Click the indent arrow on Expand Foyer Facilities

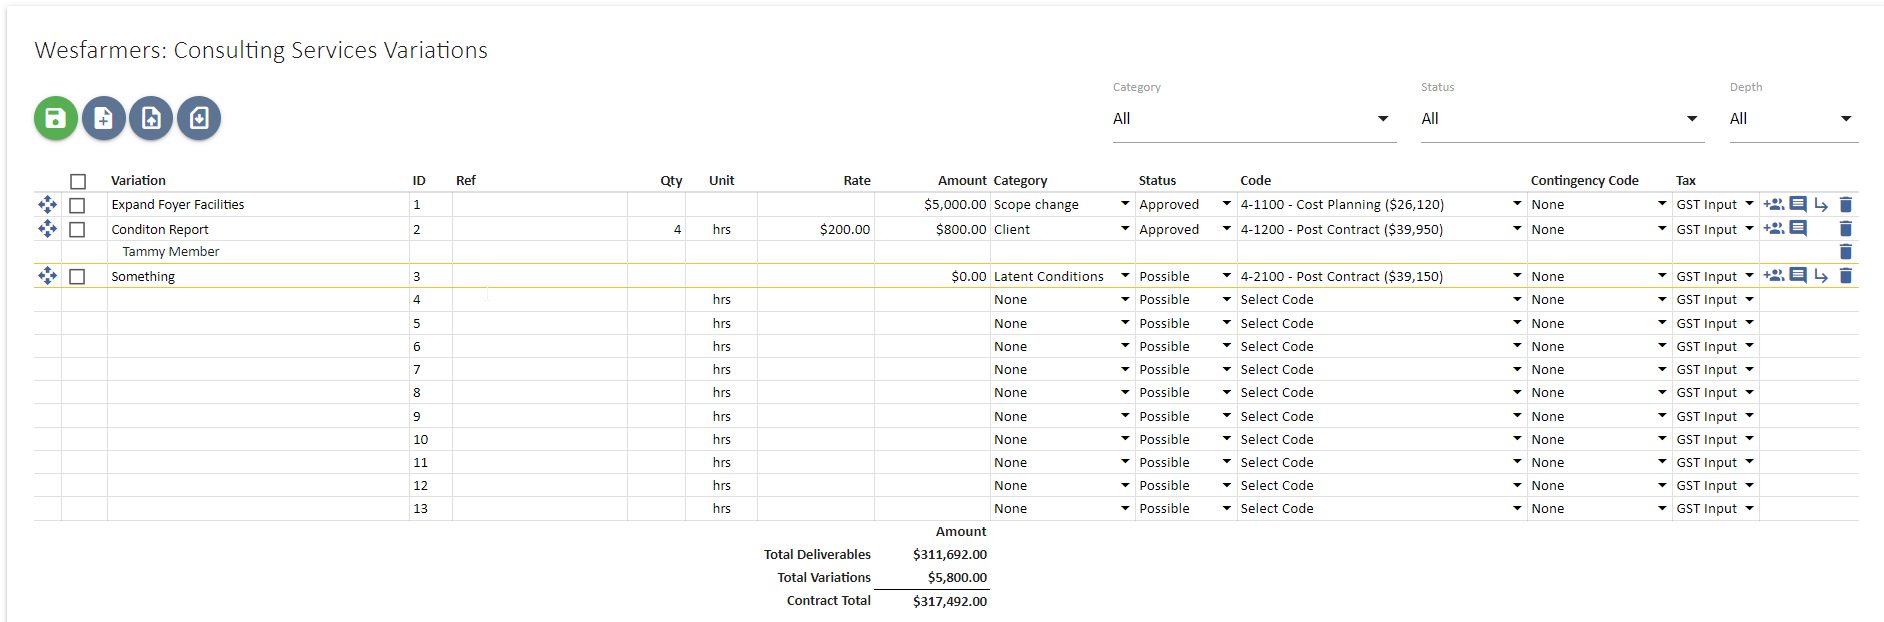(1821, 204)
